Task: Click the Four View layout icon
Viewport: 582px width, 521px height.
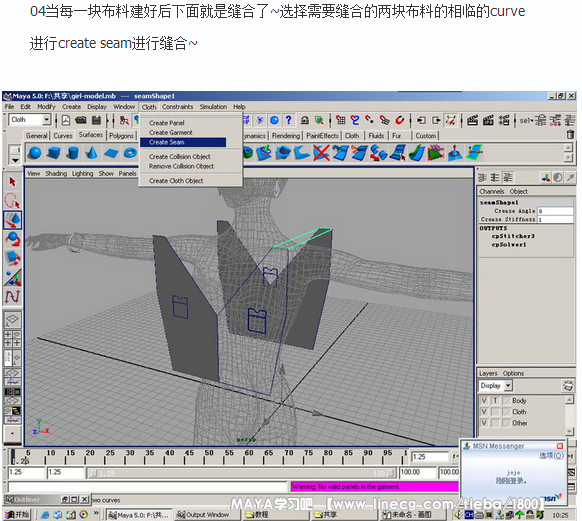Action: (x=12, y=338)
